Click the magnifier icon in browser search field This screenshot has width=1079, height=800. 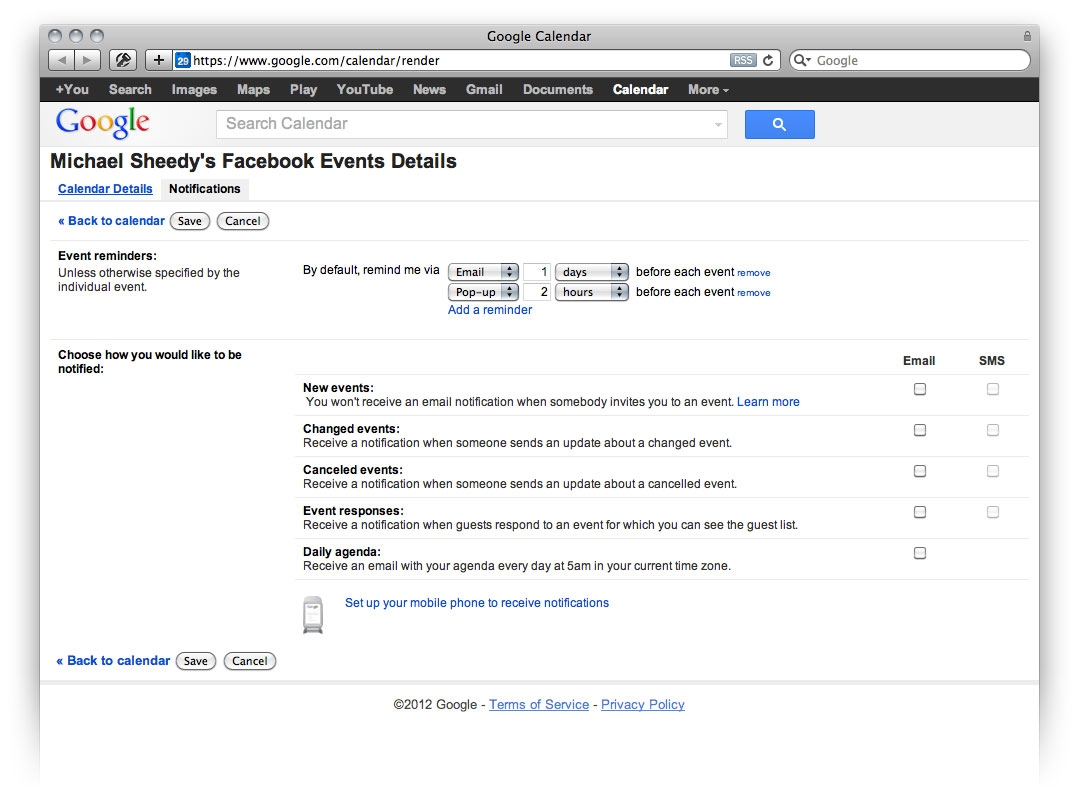click(802, 61)
